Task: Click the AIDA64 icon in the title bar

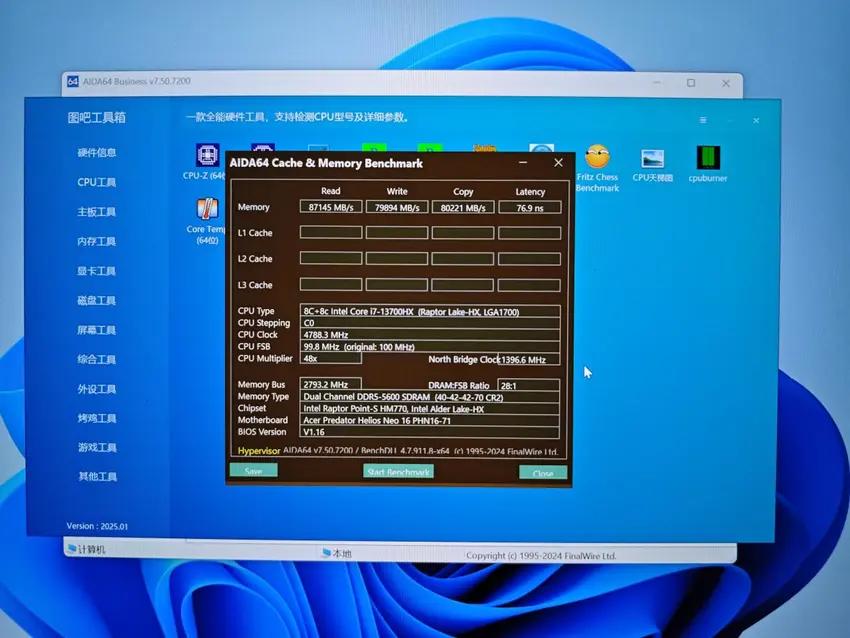Action: (73, 81)
